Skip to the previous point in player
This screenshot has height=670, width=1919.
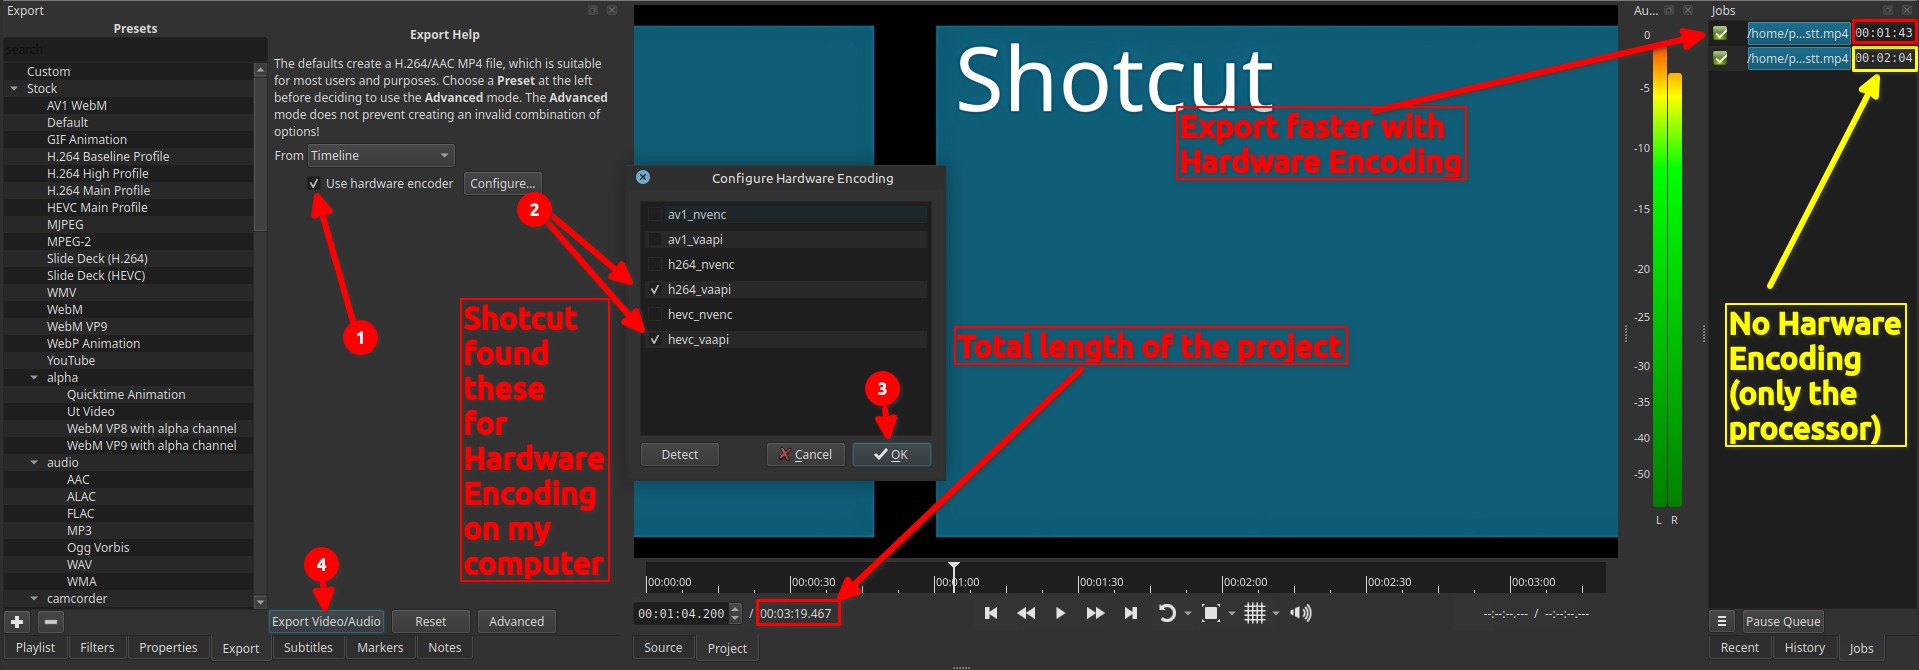[x=991, y=613]
